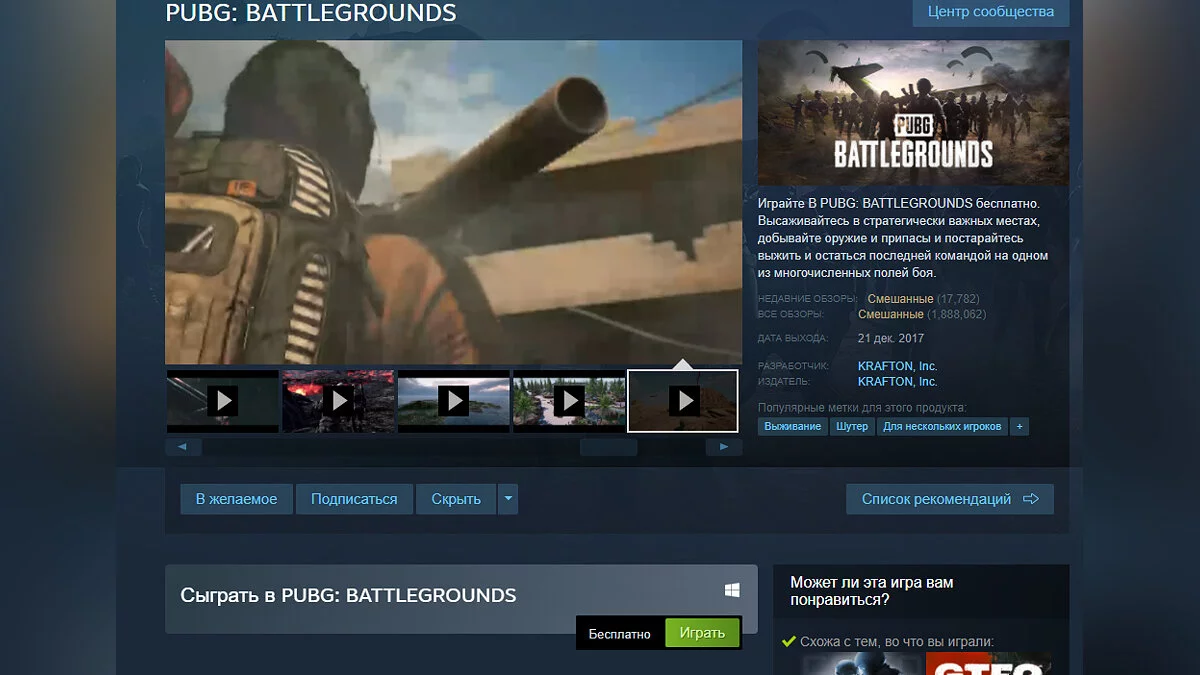The height and width of the screenshot is (675, 1200).
Task: Play the third trailer thumbnail showing island
Action: [x=453, y=401]
